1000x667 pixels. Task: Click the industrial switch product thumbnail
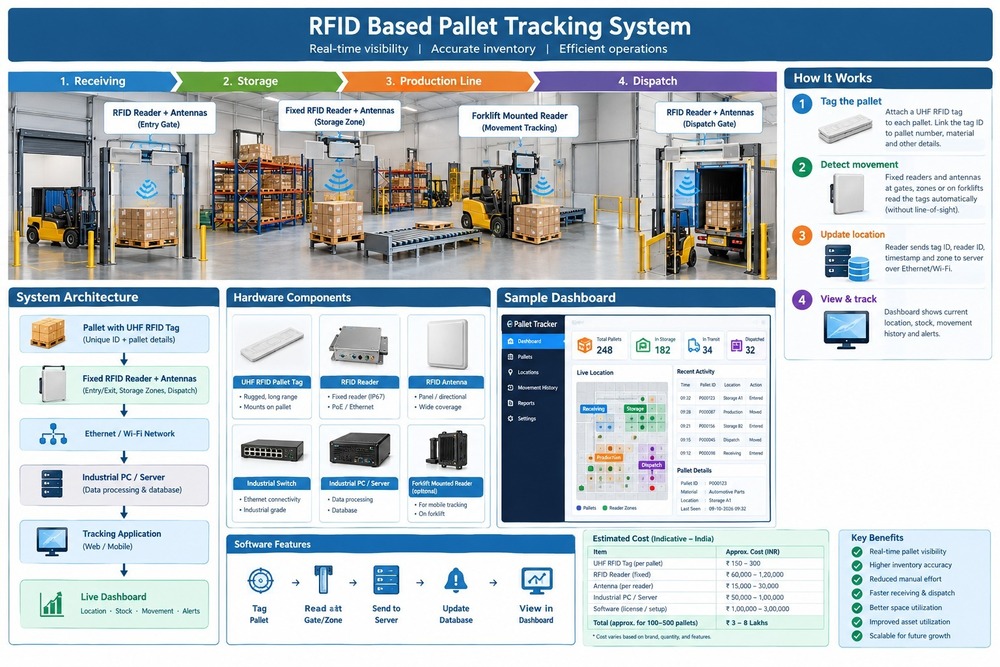click(x=272, y=450)
